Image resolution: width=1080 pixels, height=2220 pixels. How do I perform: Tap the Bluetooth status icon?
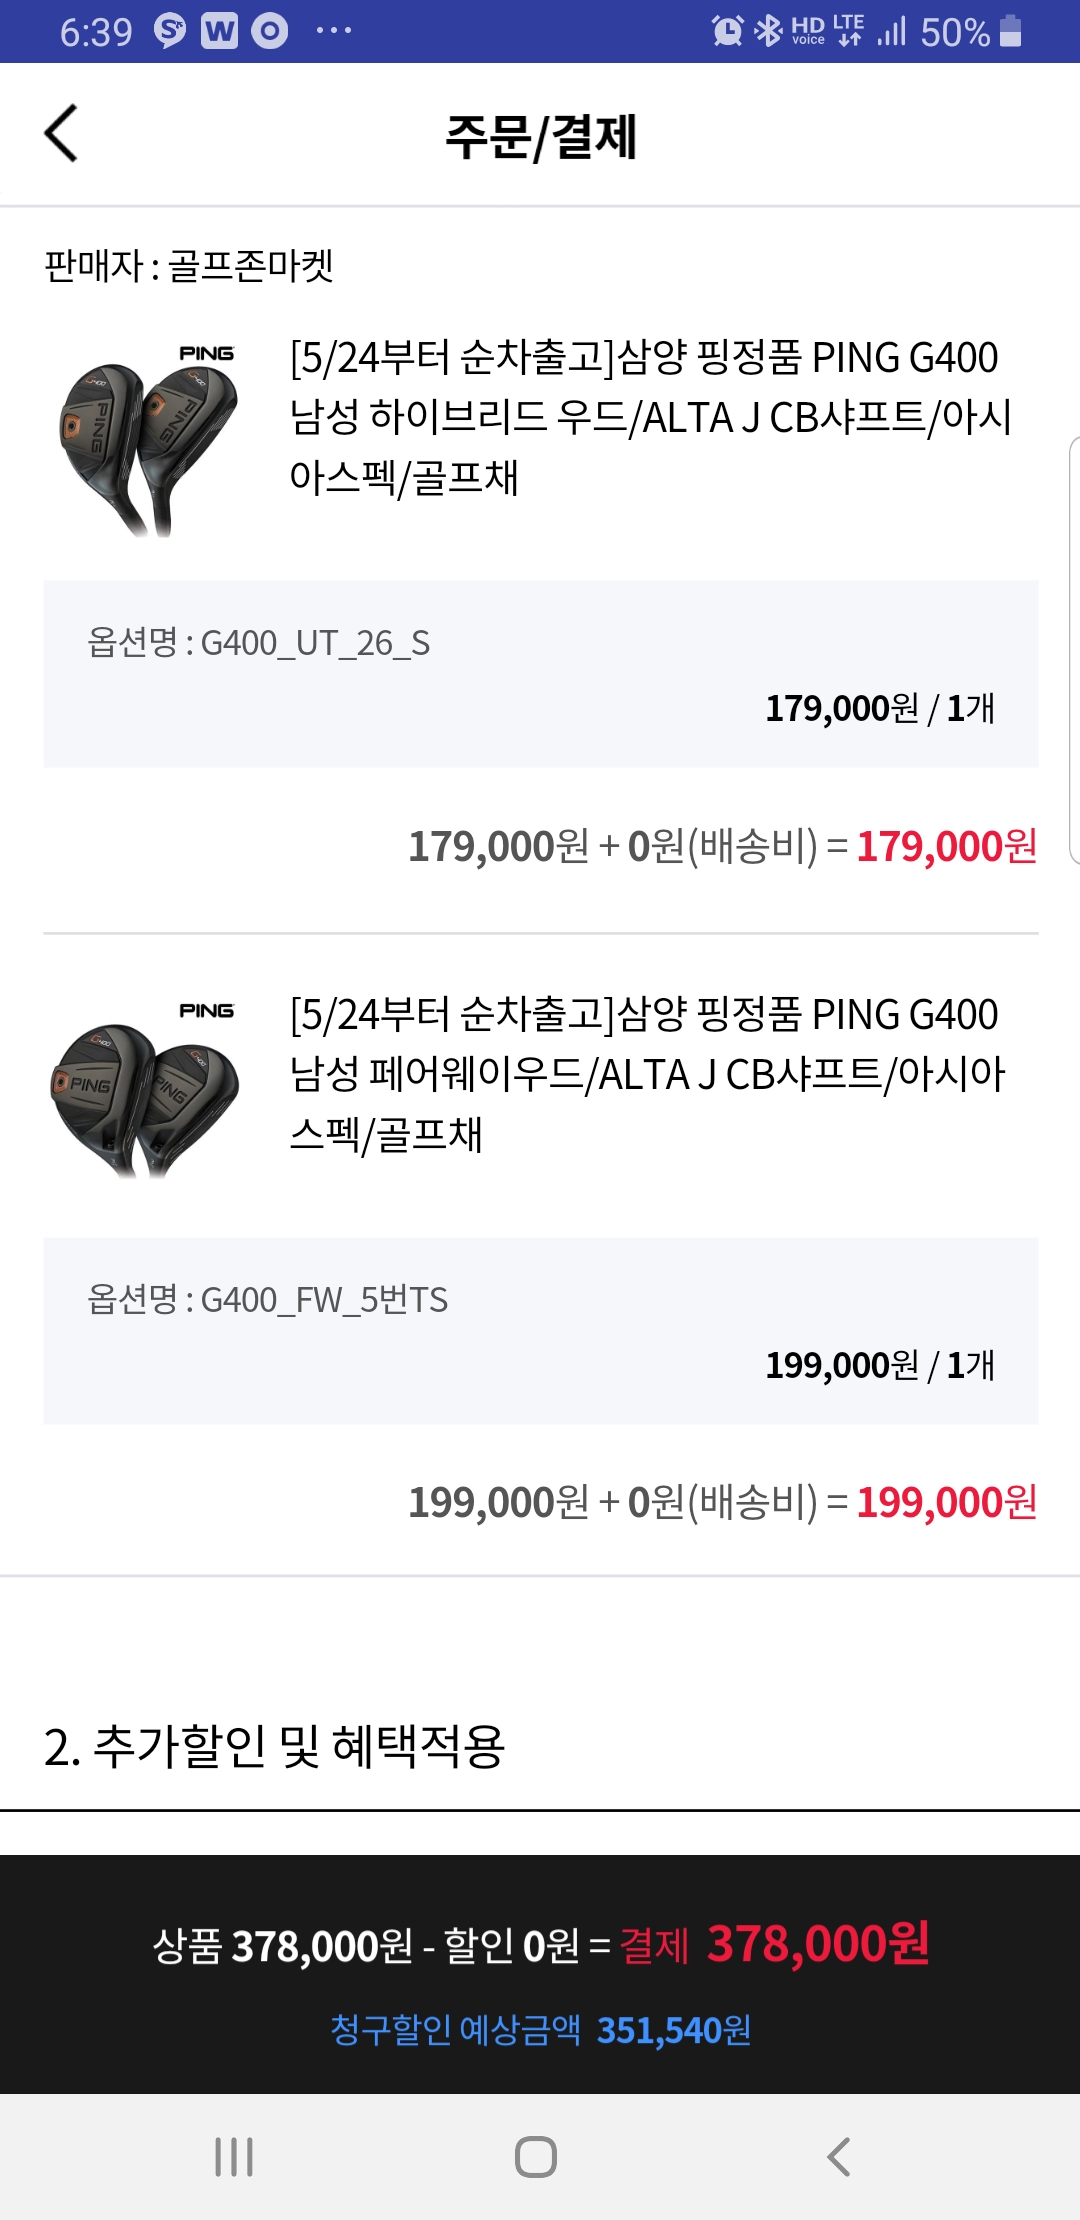click(768, 31)
